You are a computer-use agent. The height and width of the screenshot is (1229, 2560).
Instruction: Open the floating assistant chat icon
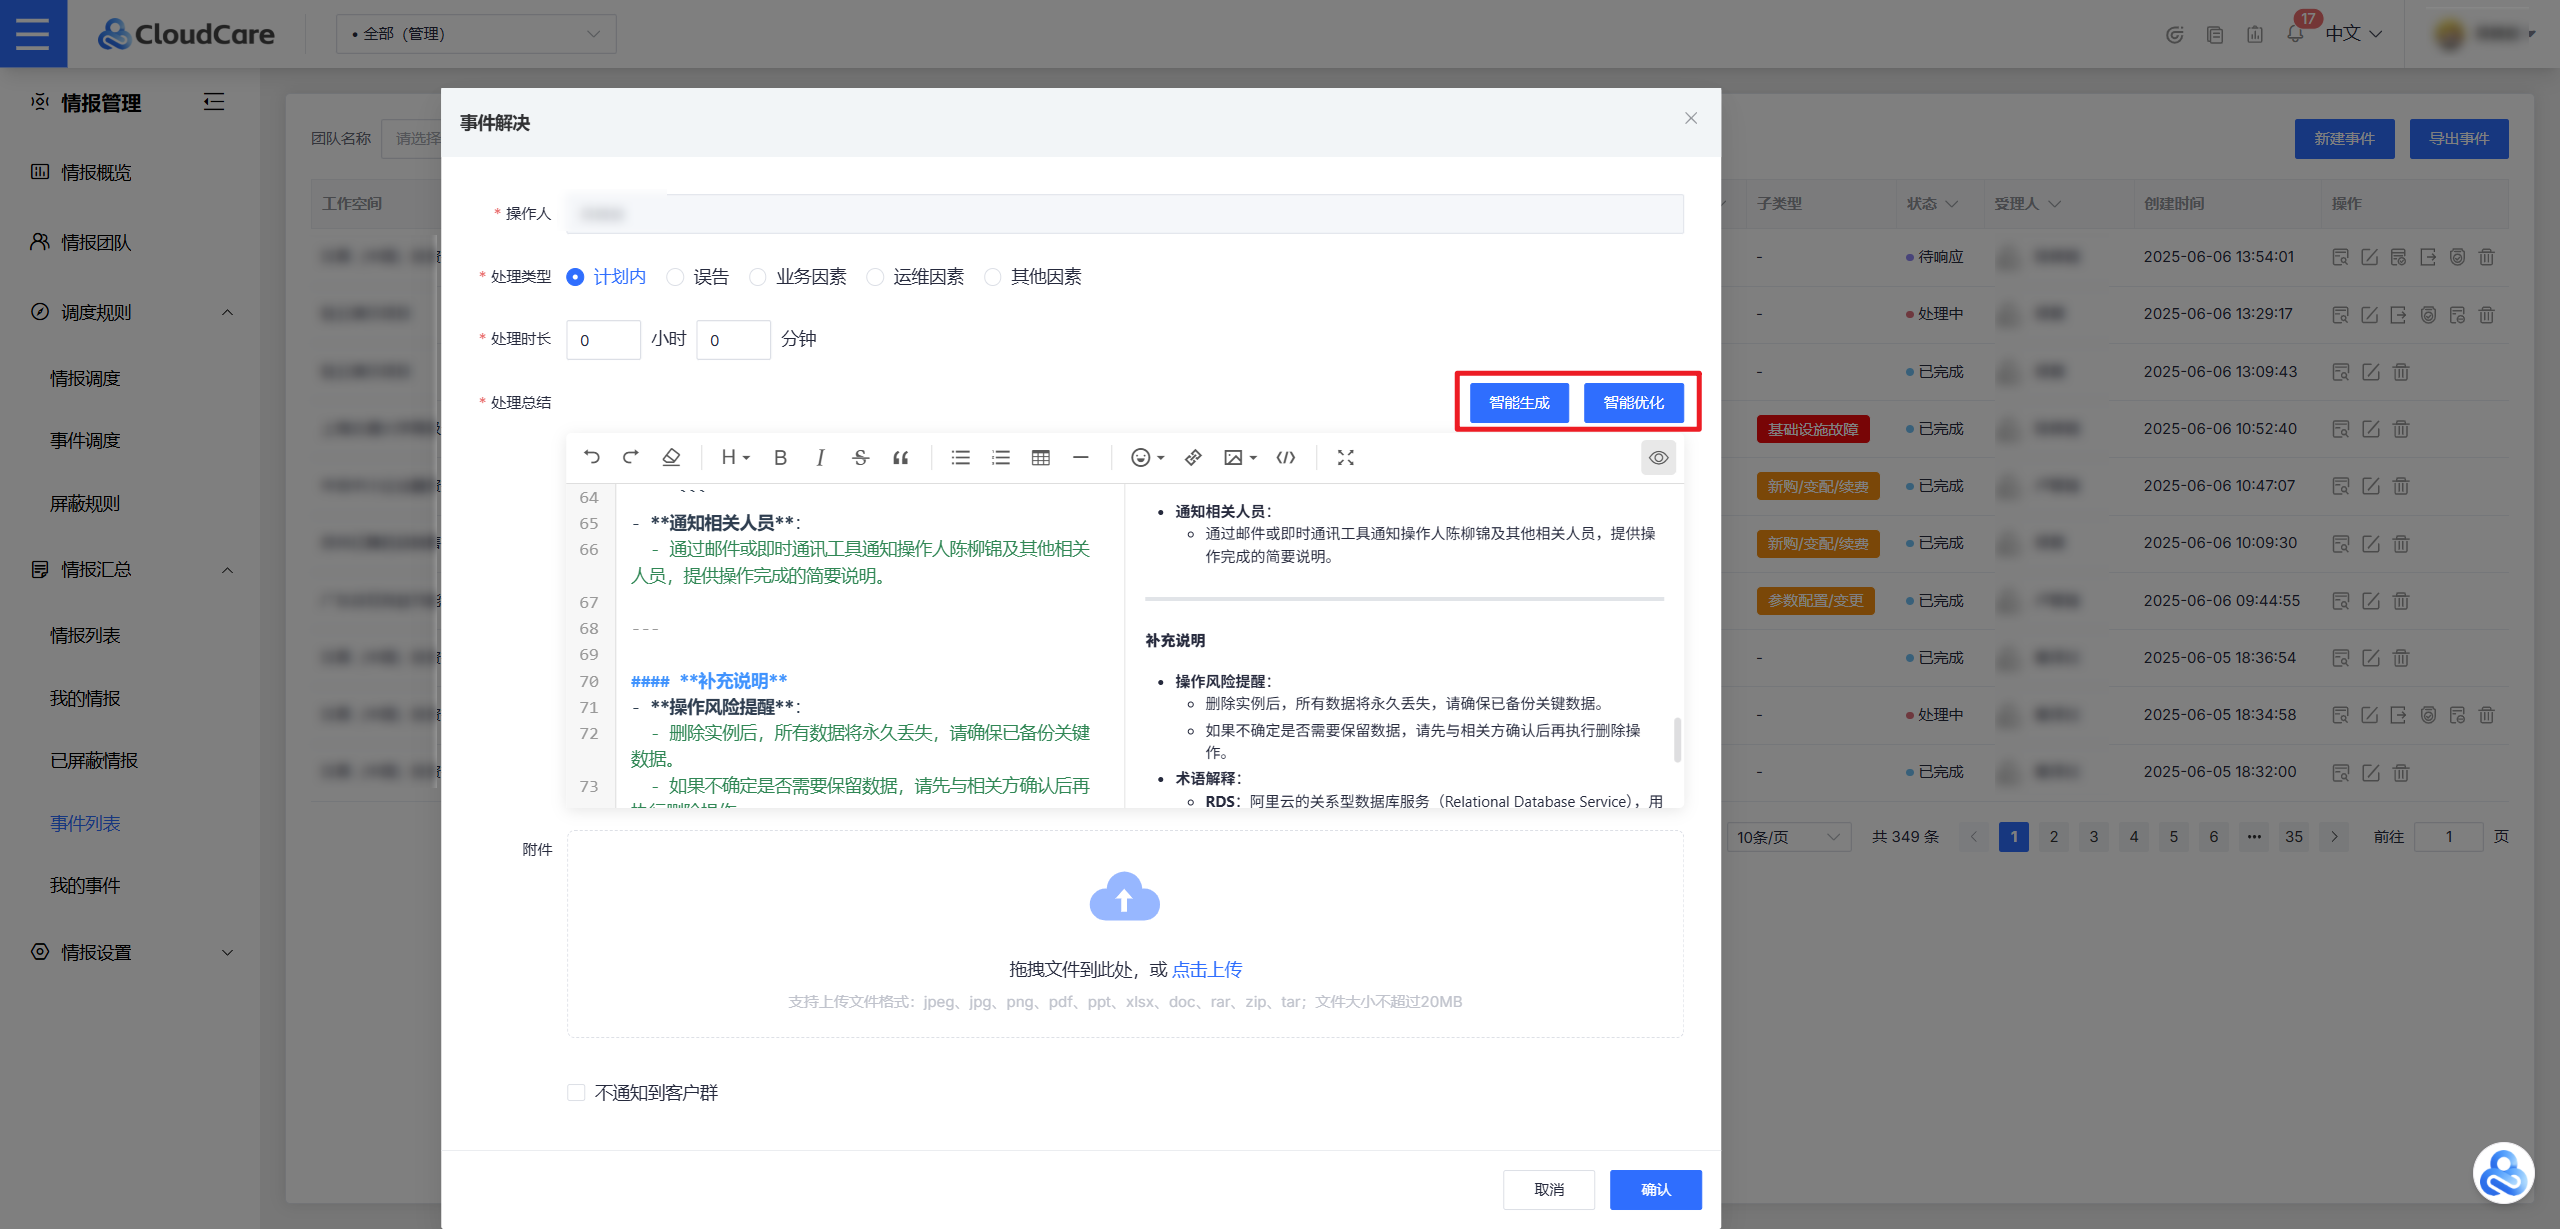coord(2503,1172)
